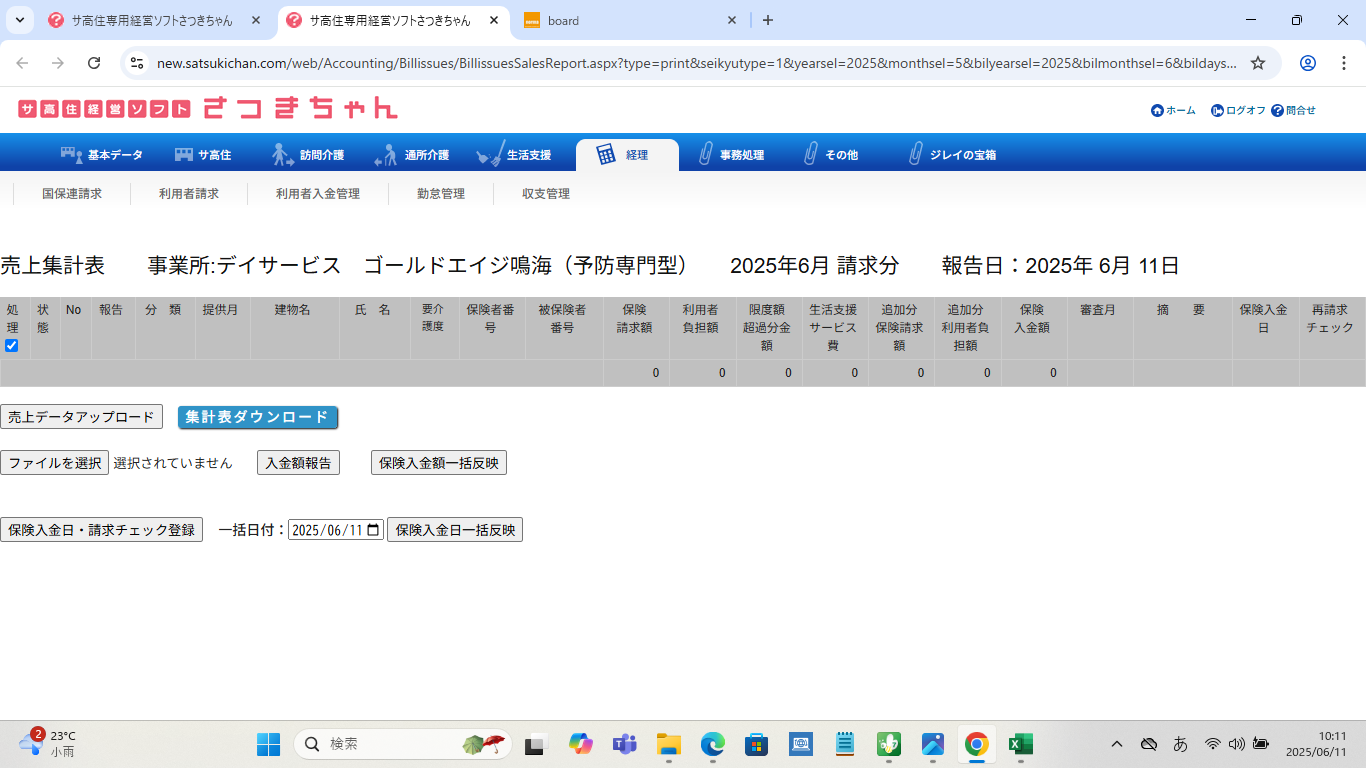Open calendar picker in 一括日付 field
The height and width of the screenshot is (768, 1366).
373,530
